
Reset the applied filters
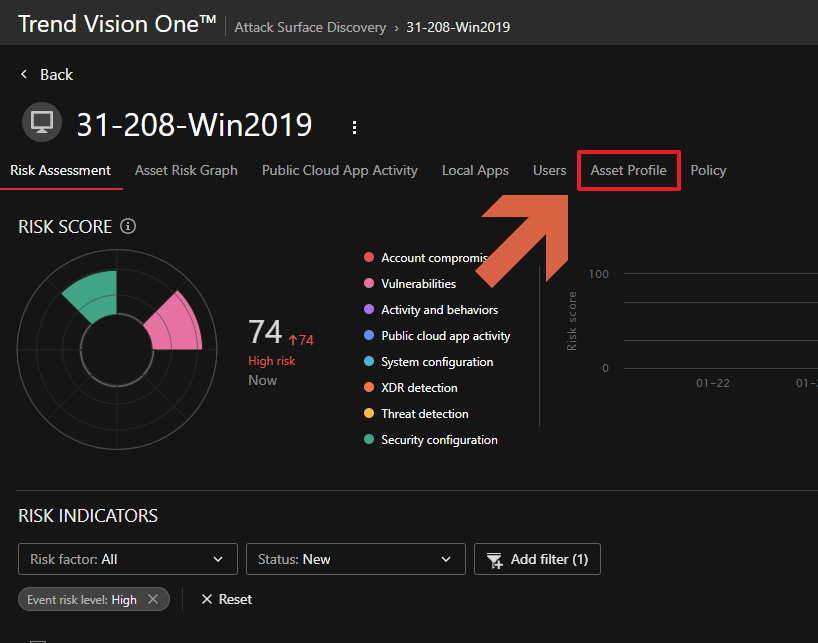point(226,599)
